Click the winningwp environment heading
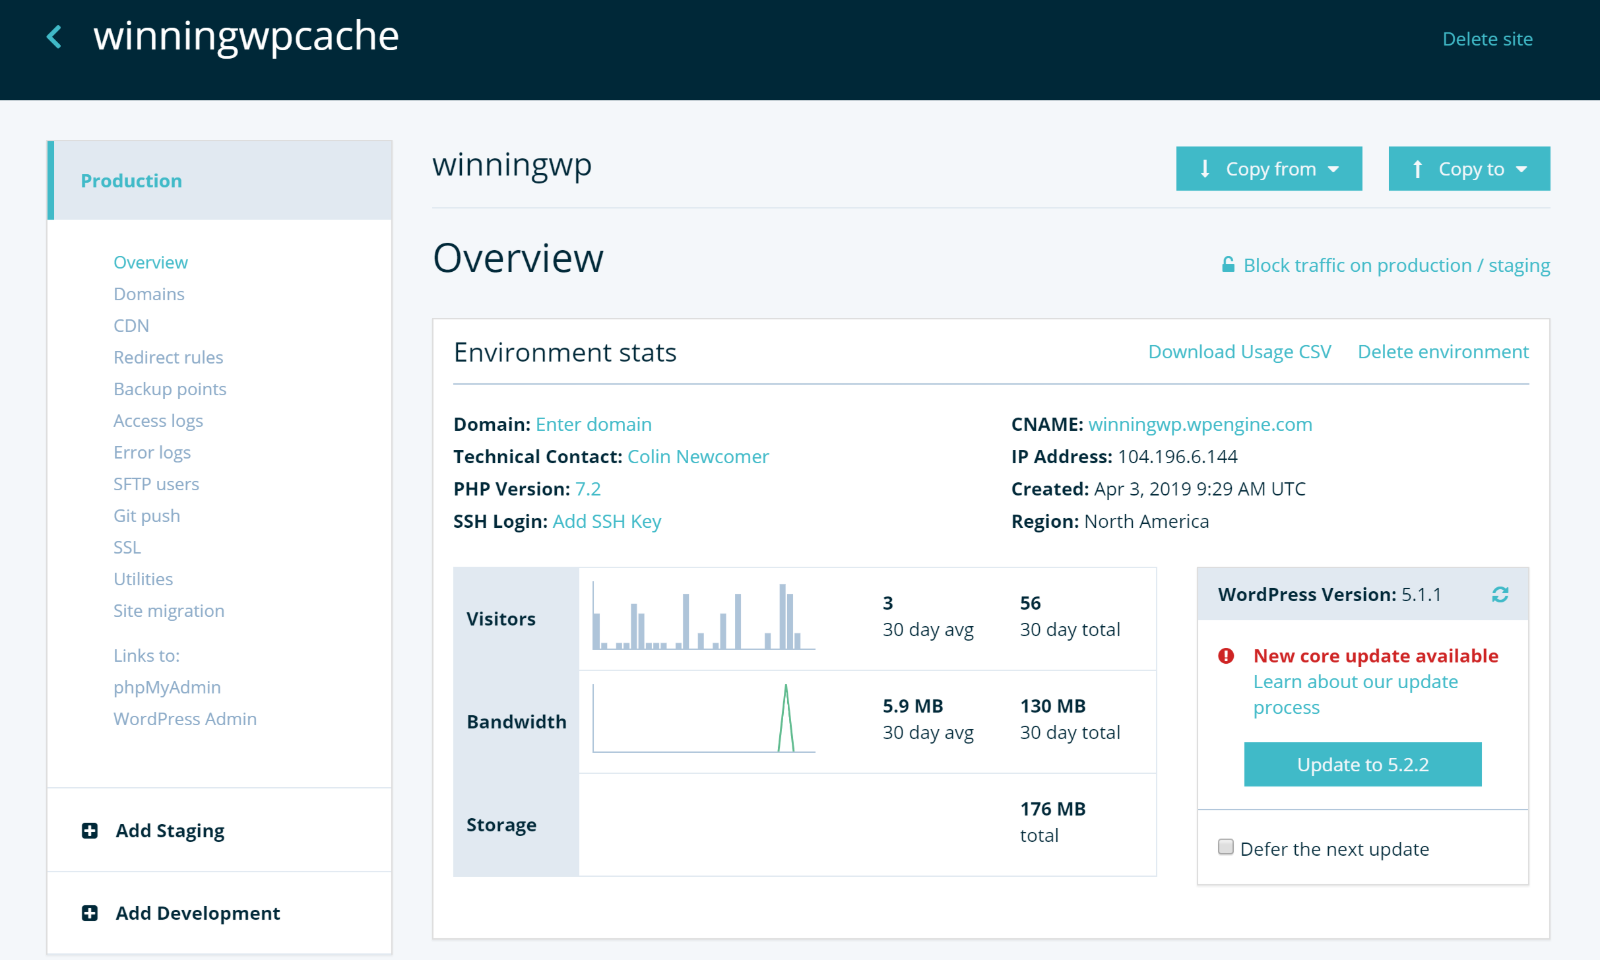 click(x=512, y=165)
